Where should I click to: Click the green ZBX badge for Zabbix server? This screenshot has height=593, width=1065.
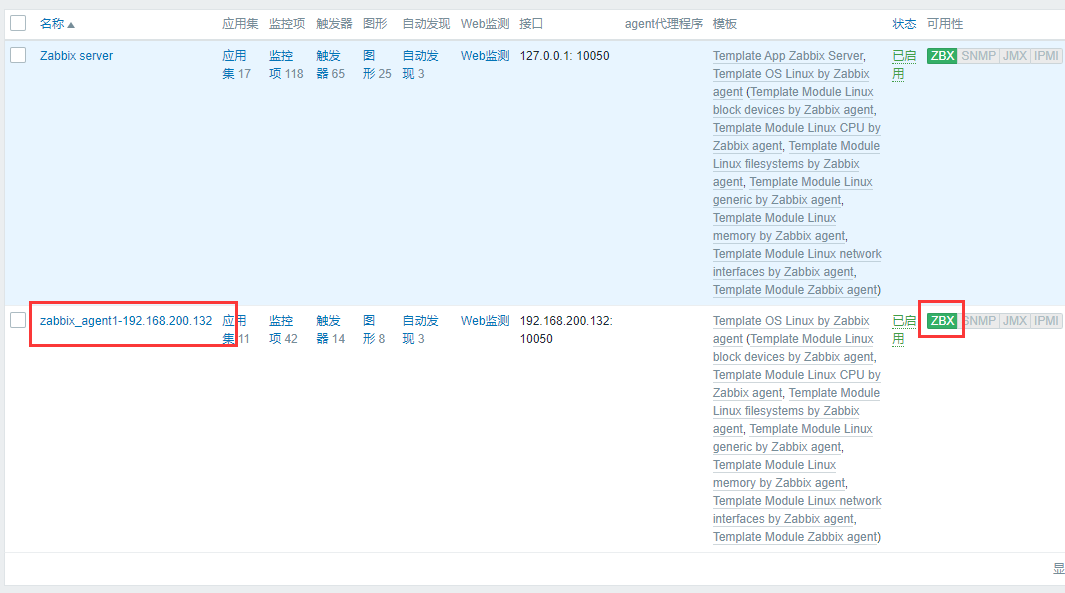(x=942, y=56)
